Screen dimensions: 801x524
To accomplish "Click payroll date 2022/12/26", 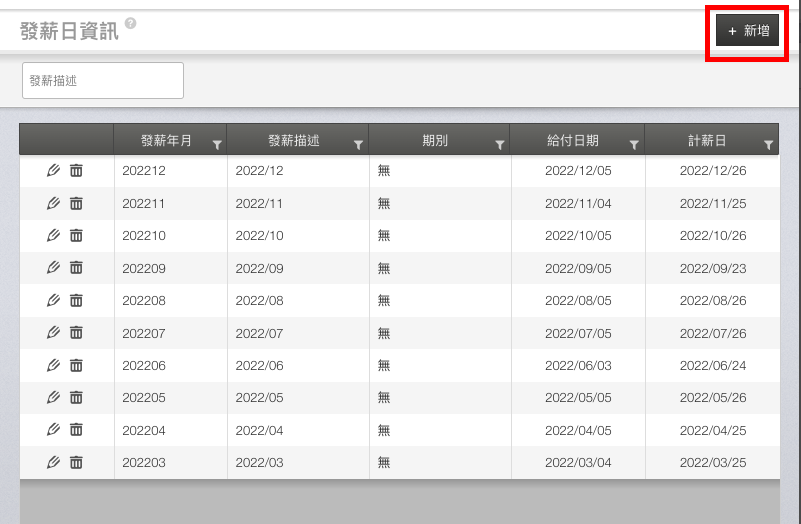I will coord(713,171).
